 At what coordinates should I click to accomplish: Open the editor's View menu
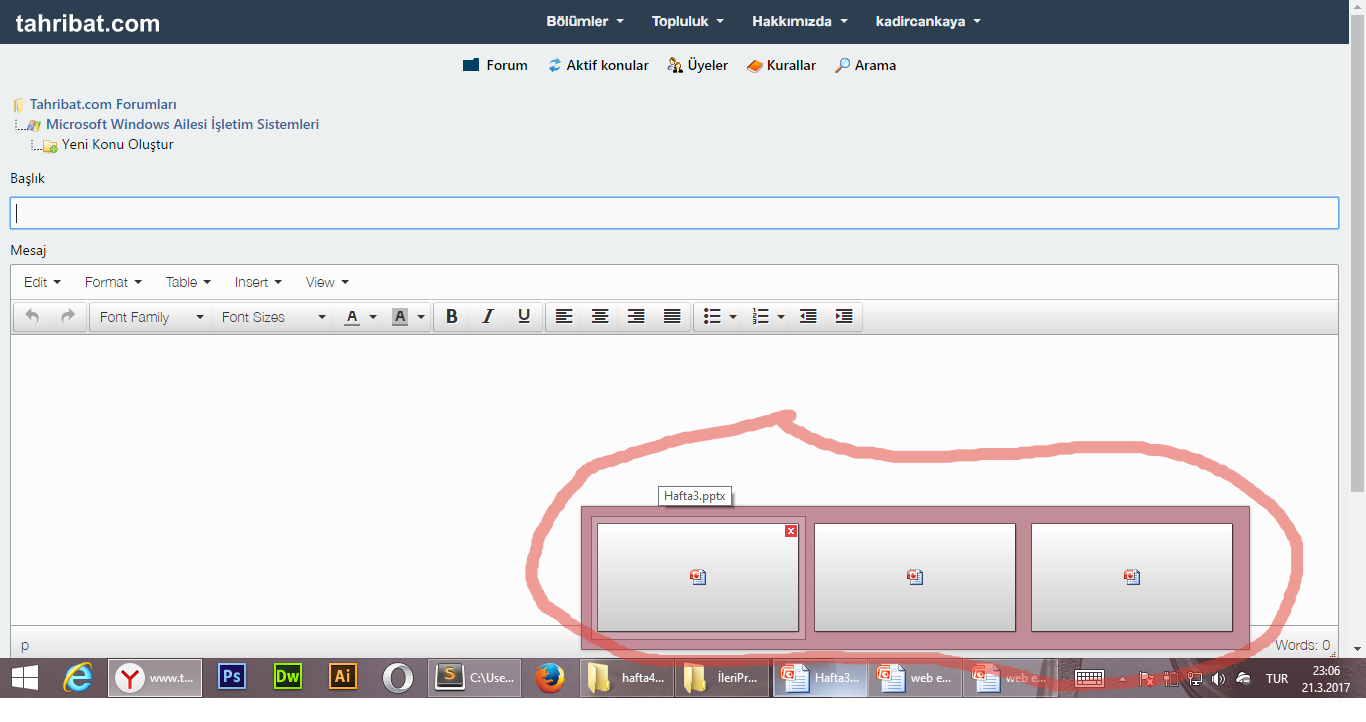(327, 282)
